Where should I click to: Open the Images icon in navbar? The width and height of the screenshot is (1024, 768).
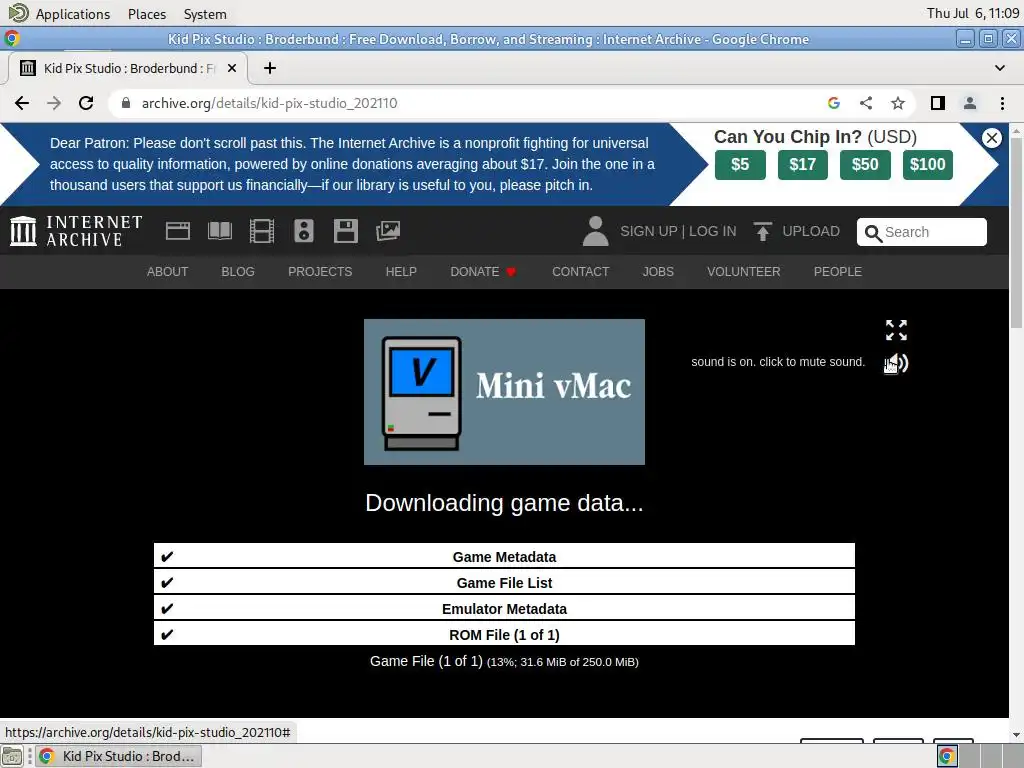pos(388,231)
